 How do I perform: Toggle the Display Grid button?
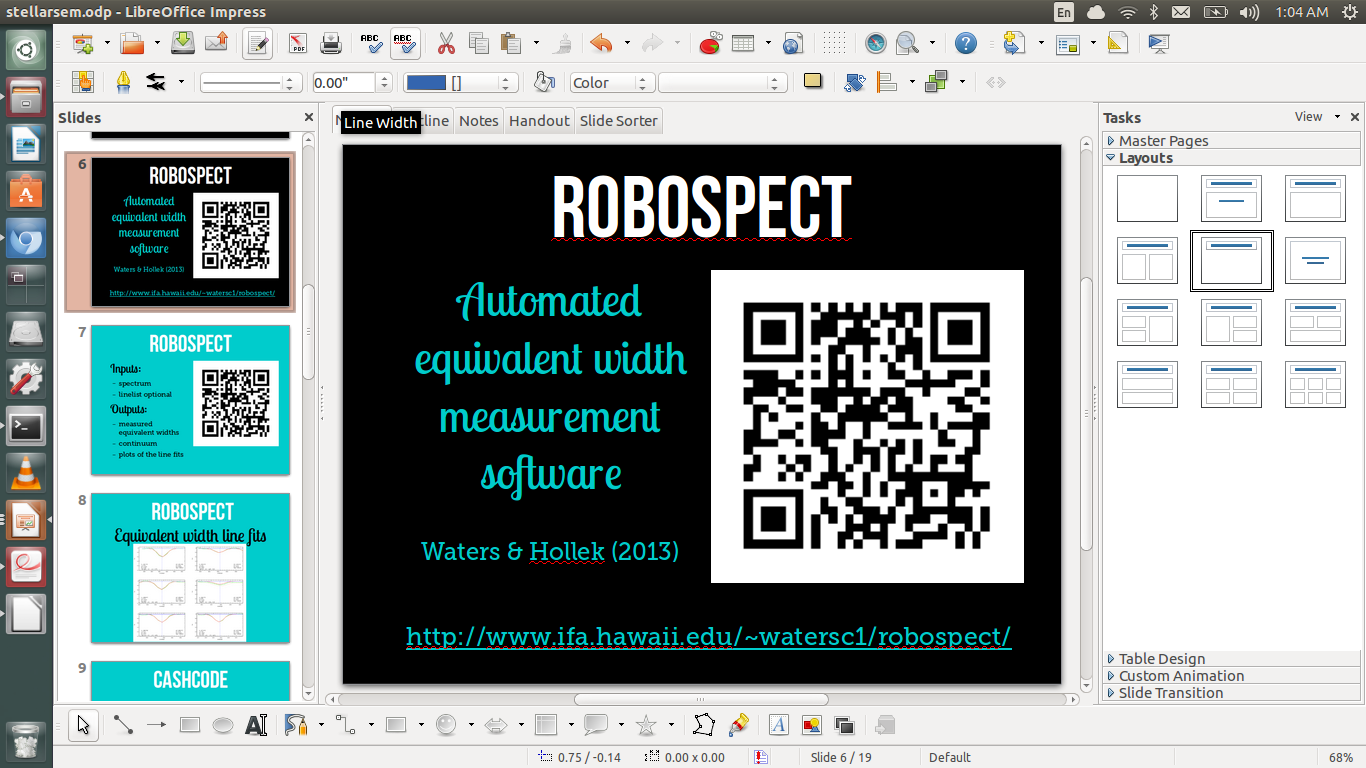click(x=835, y=43)
